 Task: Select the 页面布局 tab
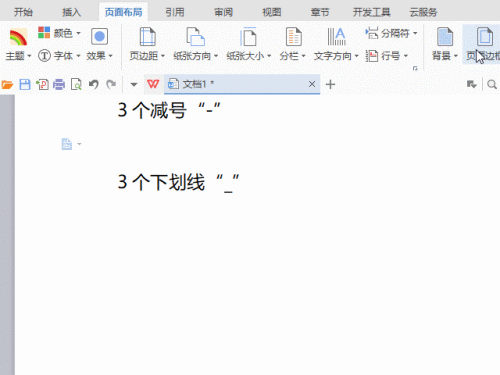tap(124, 12)
